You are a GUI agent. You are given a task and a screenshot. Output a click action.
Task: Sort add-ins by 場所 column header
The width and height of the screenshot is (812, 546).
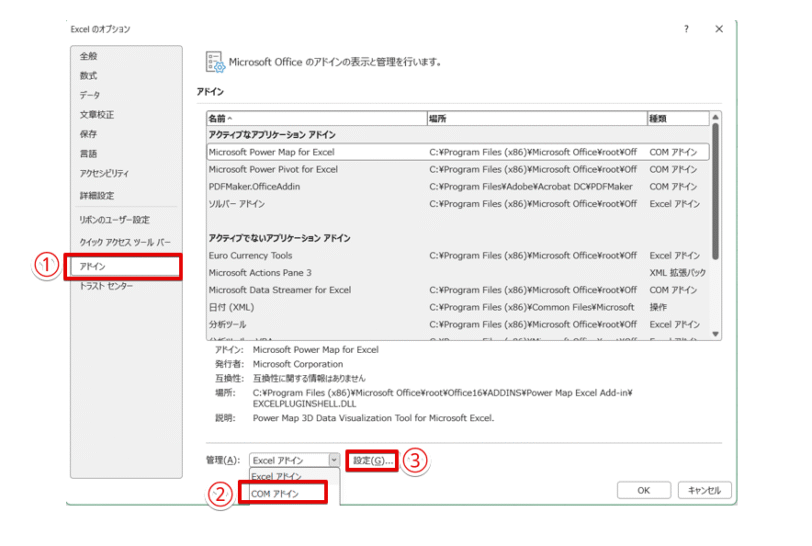coord(537,119)
